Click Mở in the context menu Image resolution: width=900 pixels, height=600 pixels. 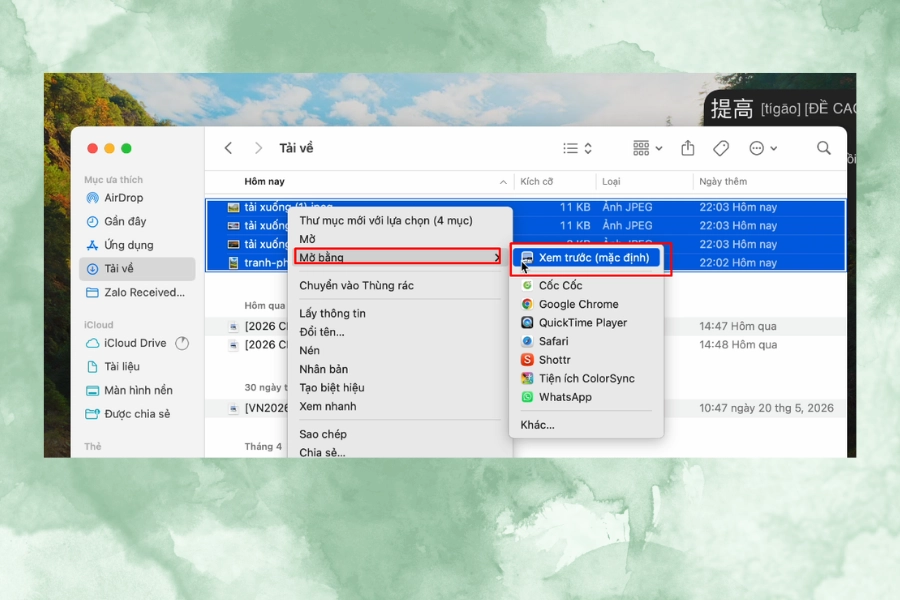point(399,239)
